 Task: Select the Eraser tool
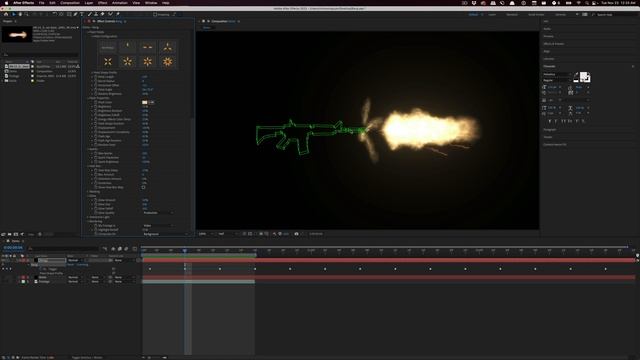[102, 14]
